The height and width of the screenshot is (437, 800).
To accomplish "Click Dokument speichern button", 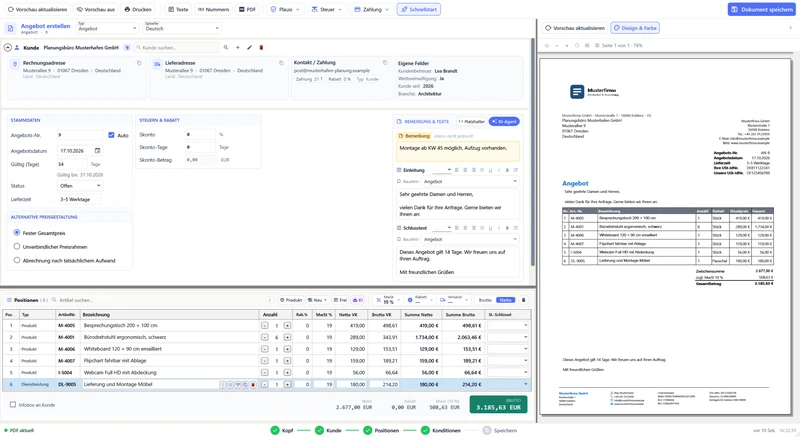I will tap(761, 9).
